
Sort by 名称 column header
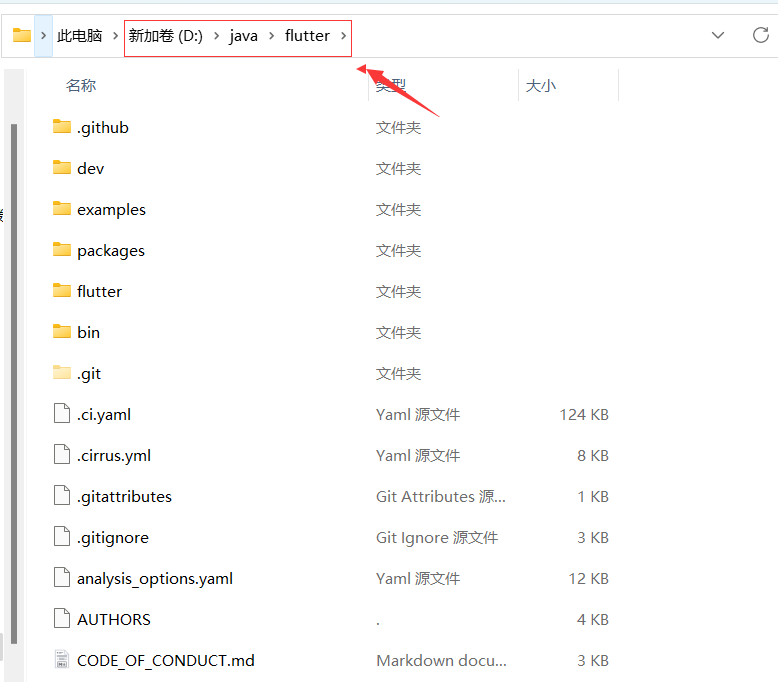[81, 85]
